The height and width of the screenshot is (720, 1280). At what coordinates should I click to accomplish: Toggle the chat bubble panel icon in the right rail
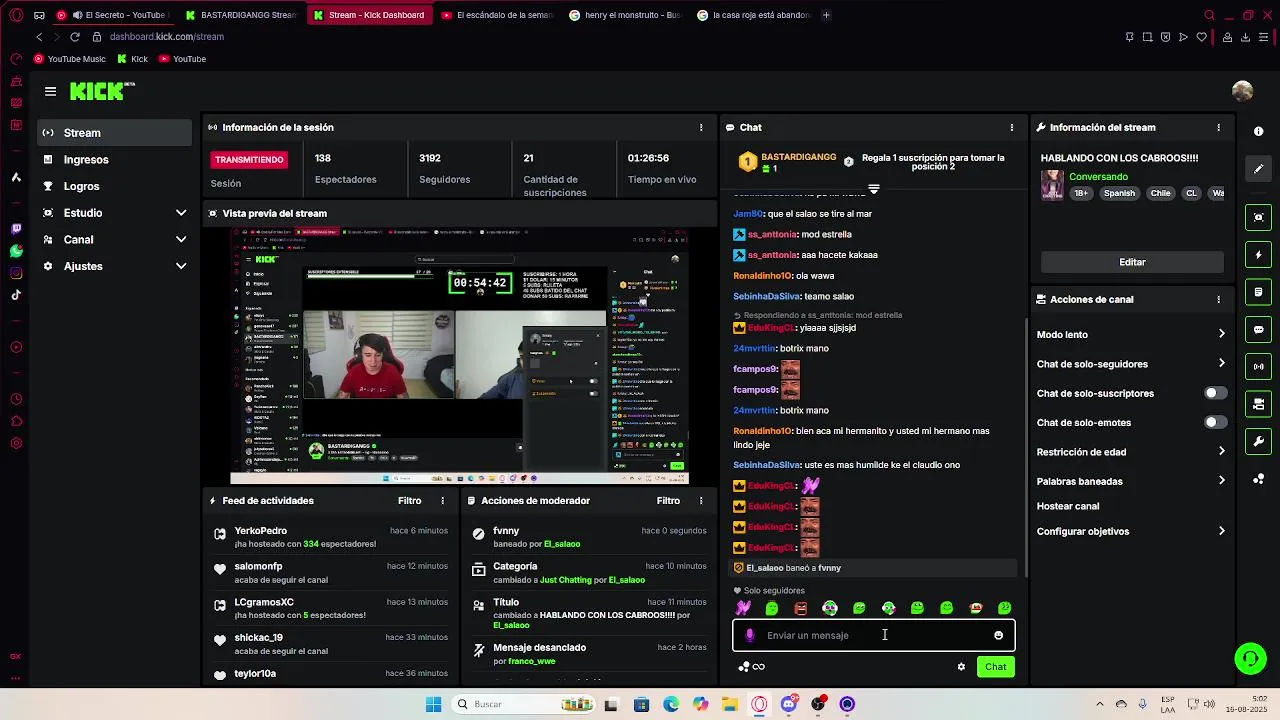[1258, 330]
